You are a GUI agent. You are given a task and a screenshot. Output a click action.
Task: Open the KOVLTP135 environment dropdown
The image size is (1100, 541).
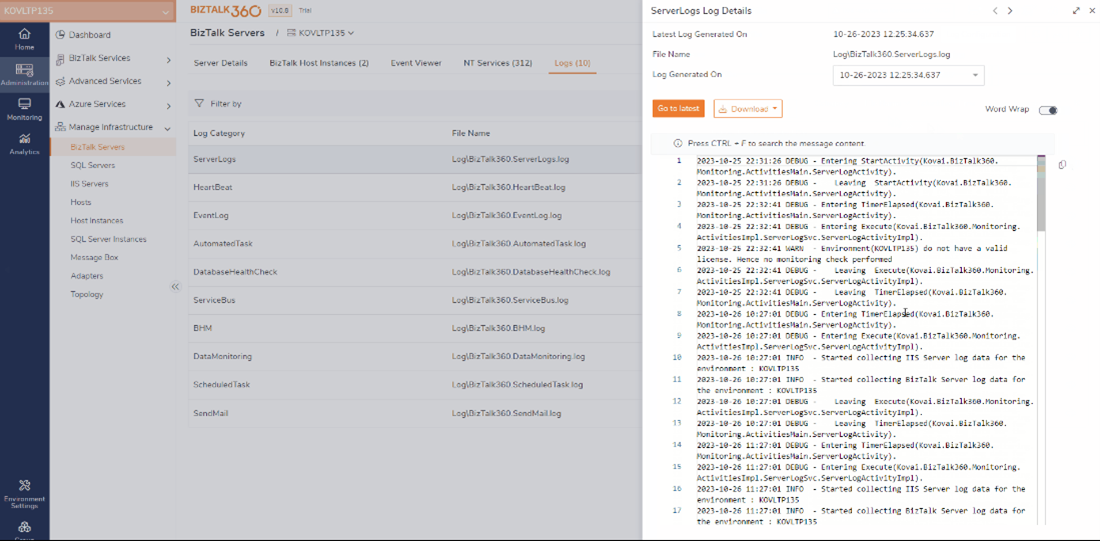pyautogui.click(x=88, y=11)
